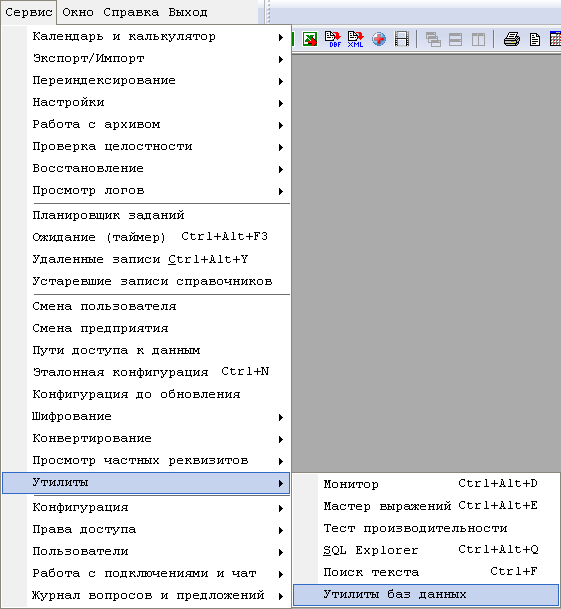Expand Календарь и калькулятор submenu
561x609 pixels.
point(146,37)
